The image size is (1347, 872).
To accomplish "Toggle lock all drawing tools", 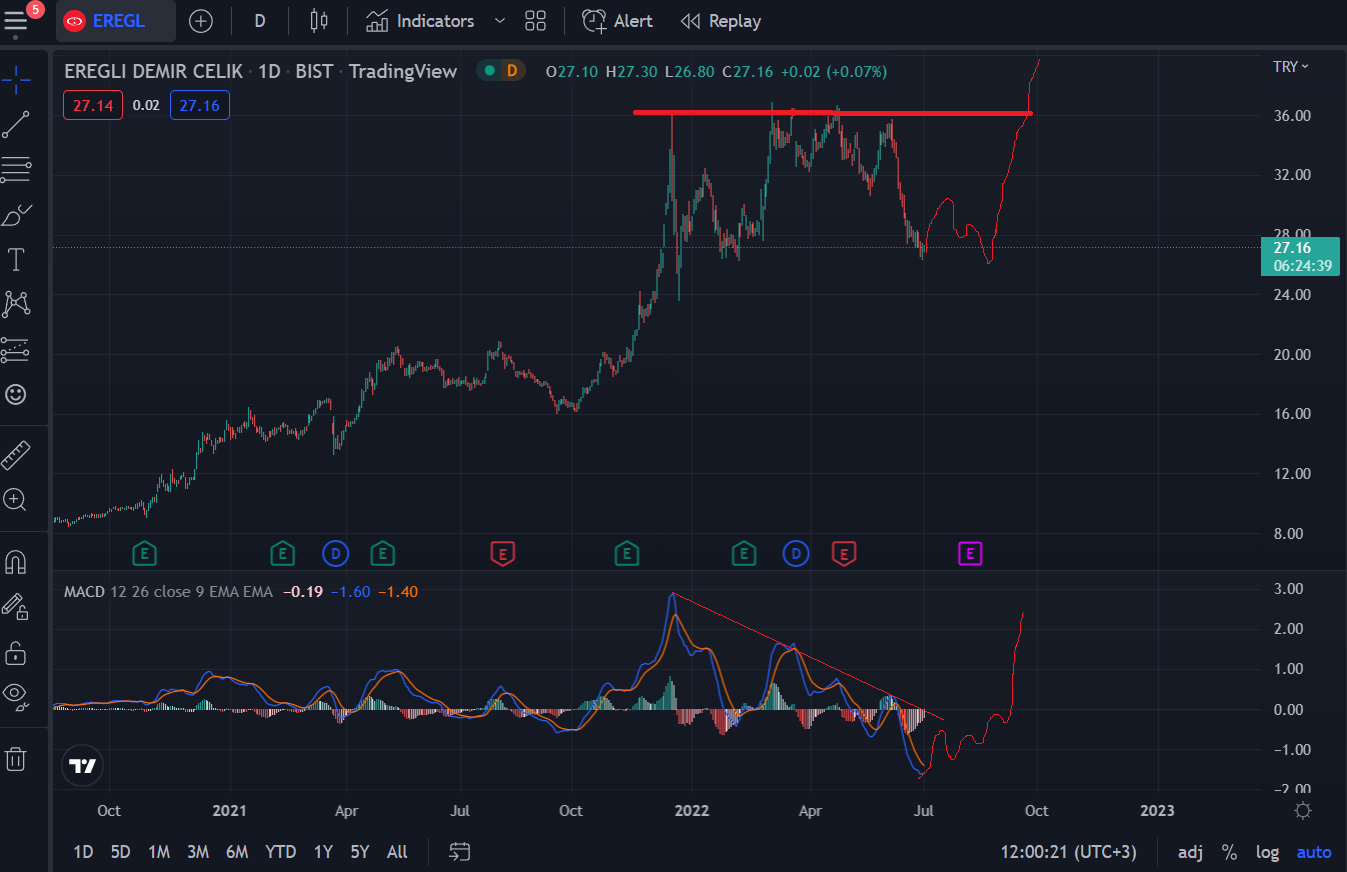I will pos(16,652).
